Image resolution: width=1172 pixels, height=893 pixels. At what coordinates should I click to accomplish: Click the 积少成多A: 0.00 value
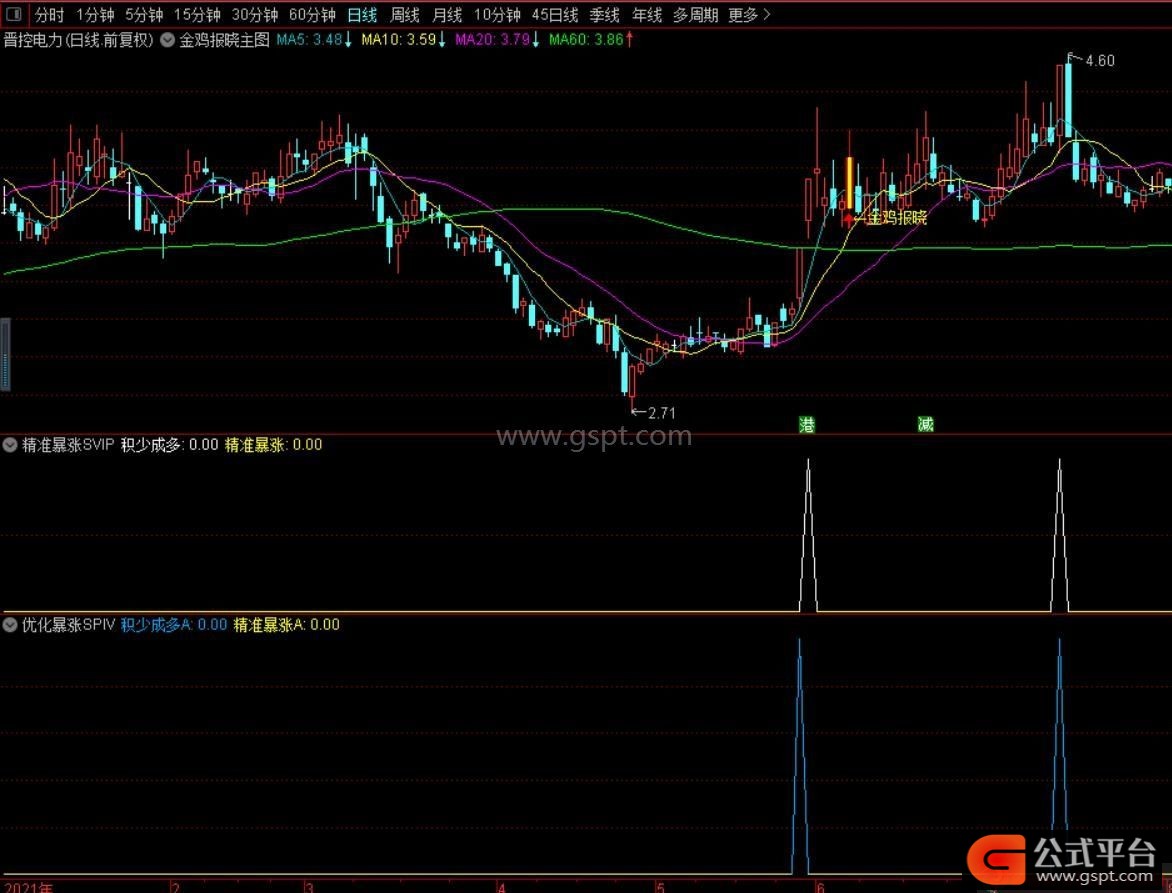coord(174,625)
